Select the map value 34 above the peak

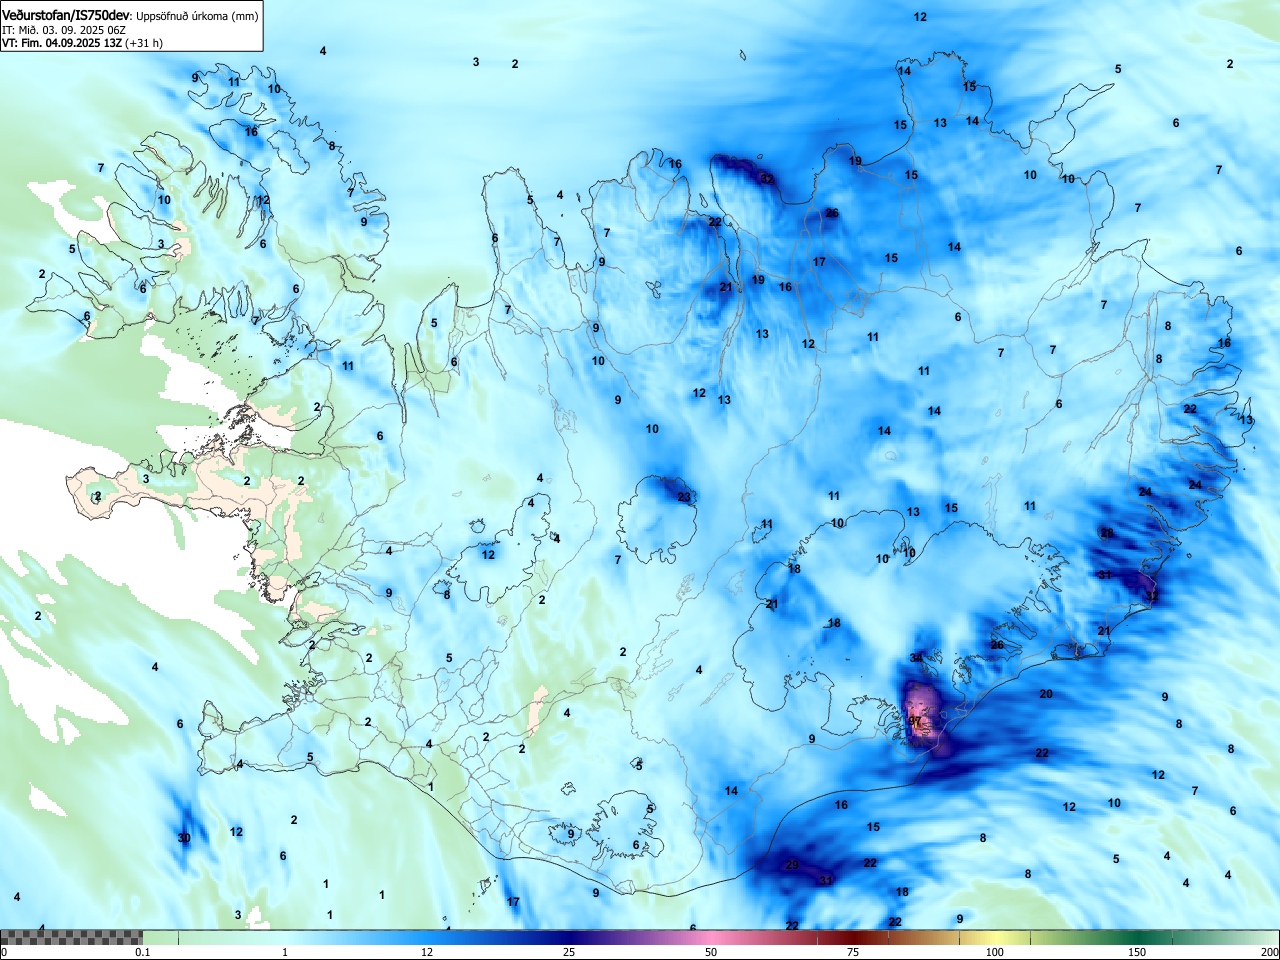pyautogui.click(x=916, y=658)
